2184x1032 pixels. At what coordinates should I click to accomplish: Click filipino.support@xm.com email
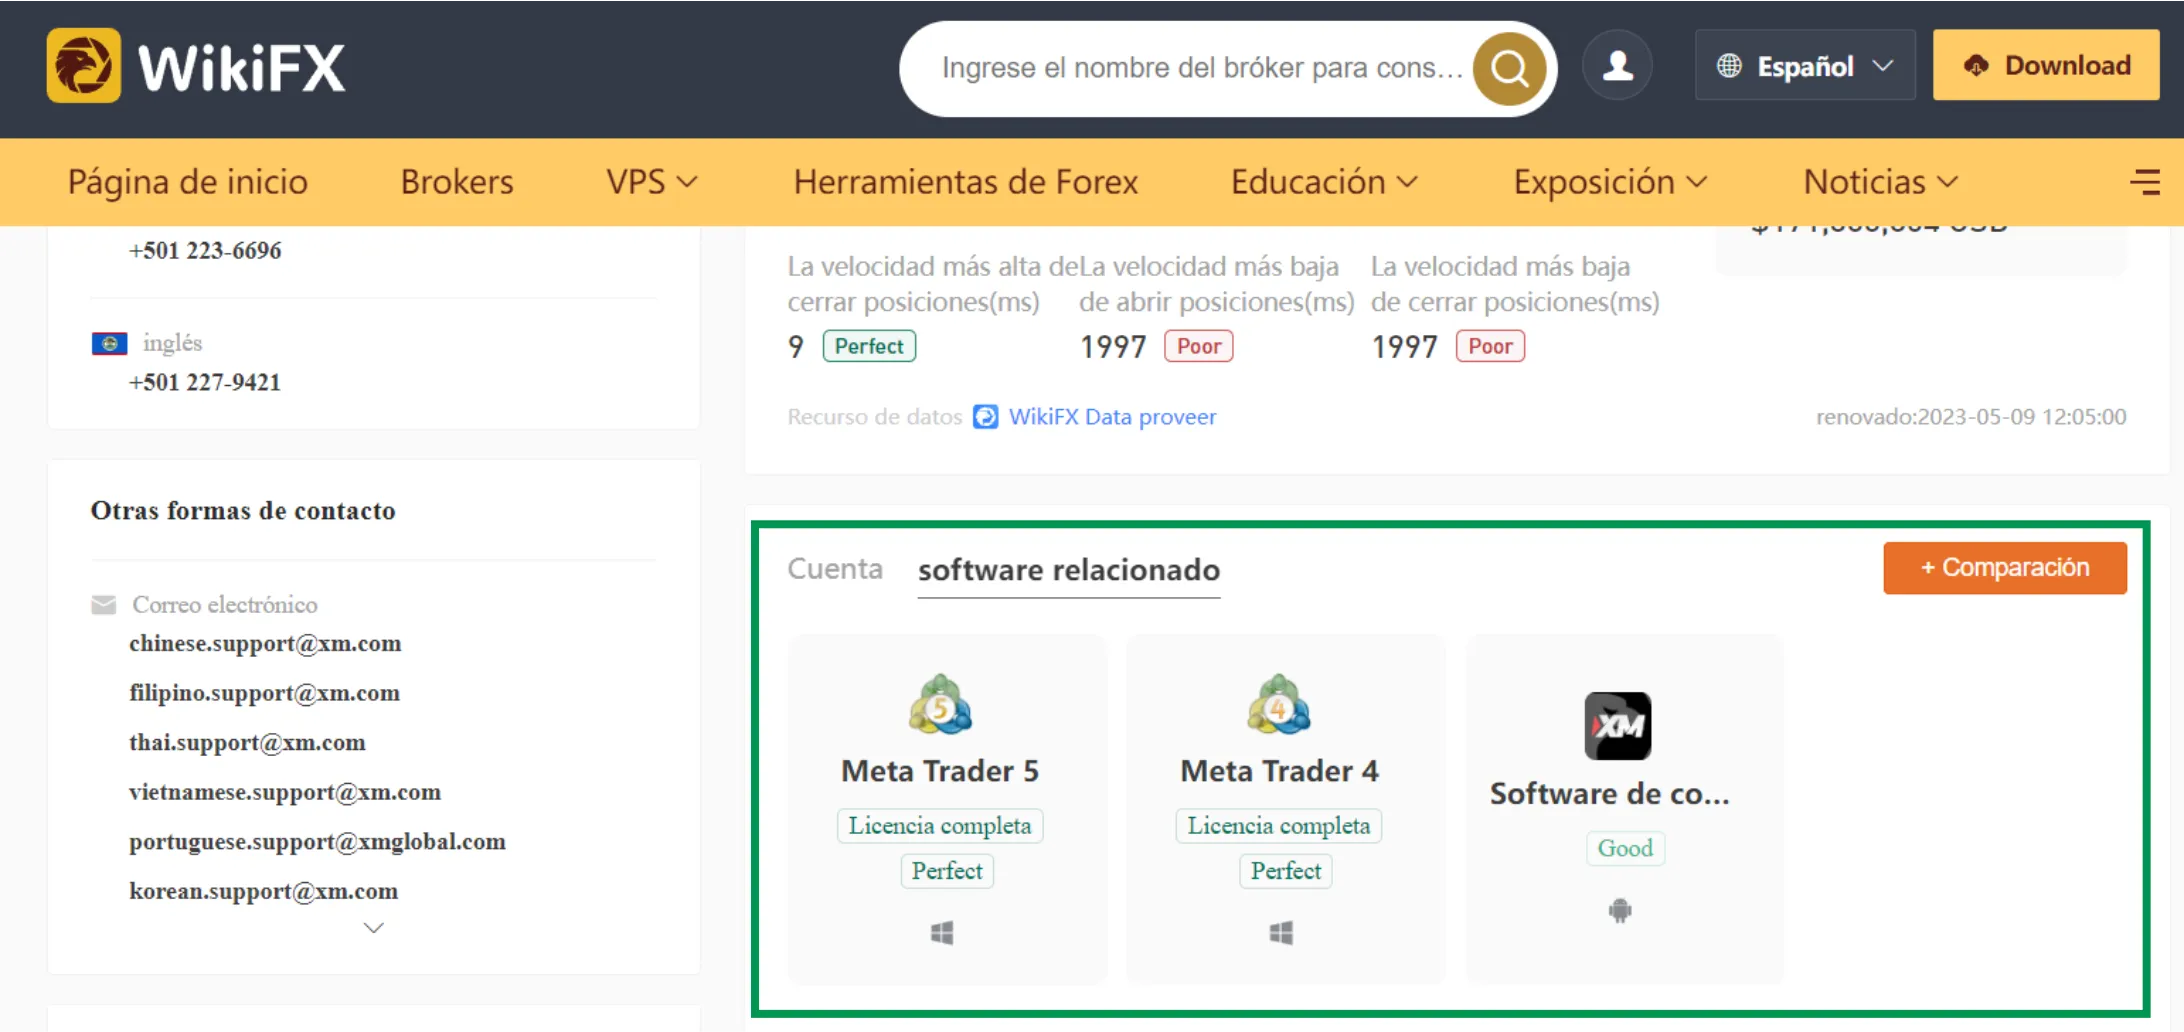click(264, 693)
